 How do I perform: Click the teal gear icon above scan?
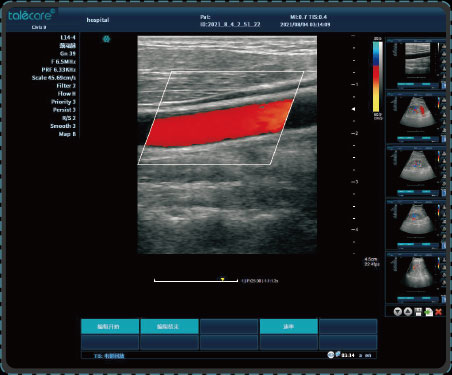(x=106, y=39)
